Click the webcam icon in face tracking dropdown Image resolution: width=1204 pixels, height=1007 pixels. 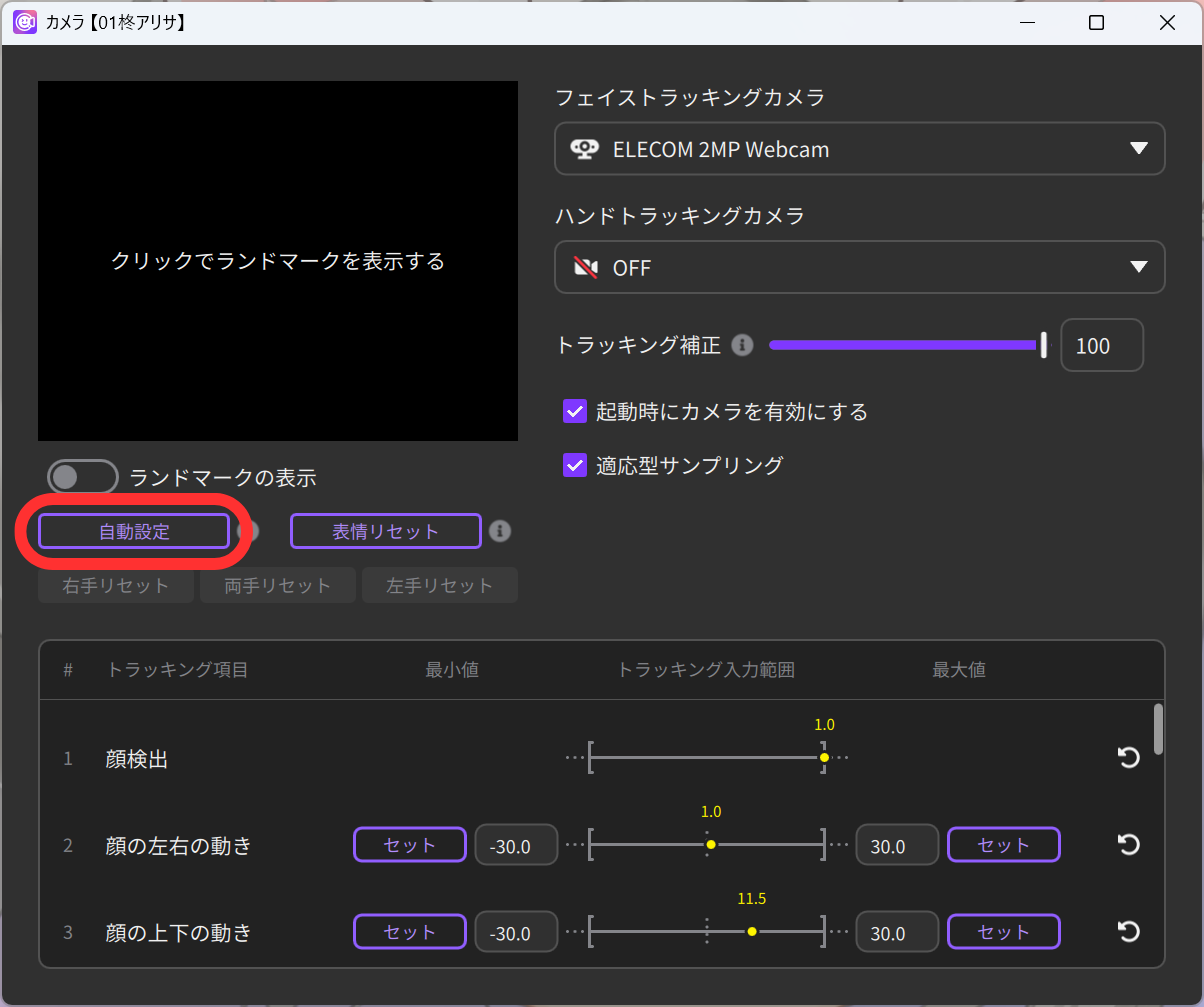pyautogui.click(x=584, y=150)
